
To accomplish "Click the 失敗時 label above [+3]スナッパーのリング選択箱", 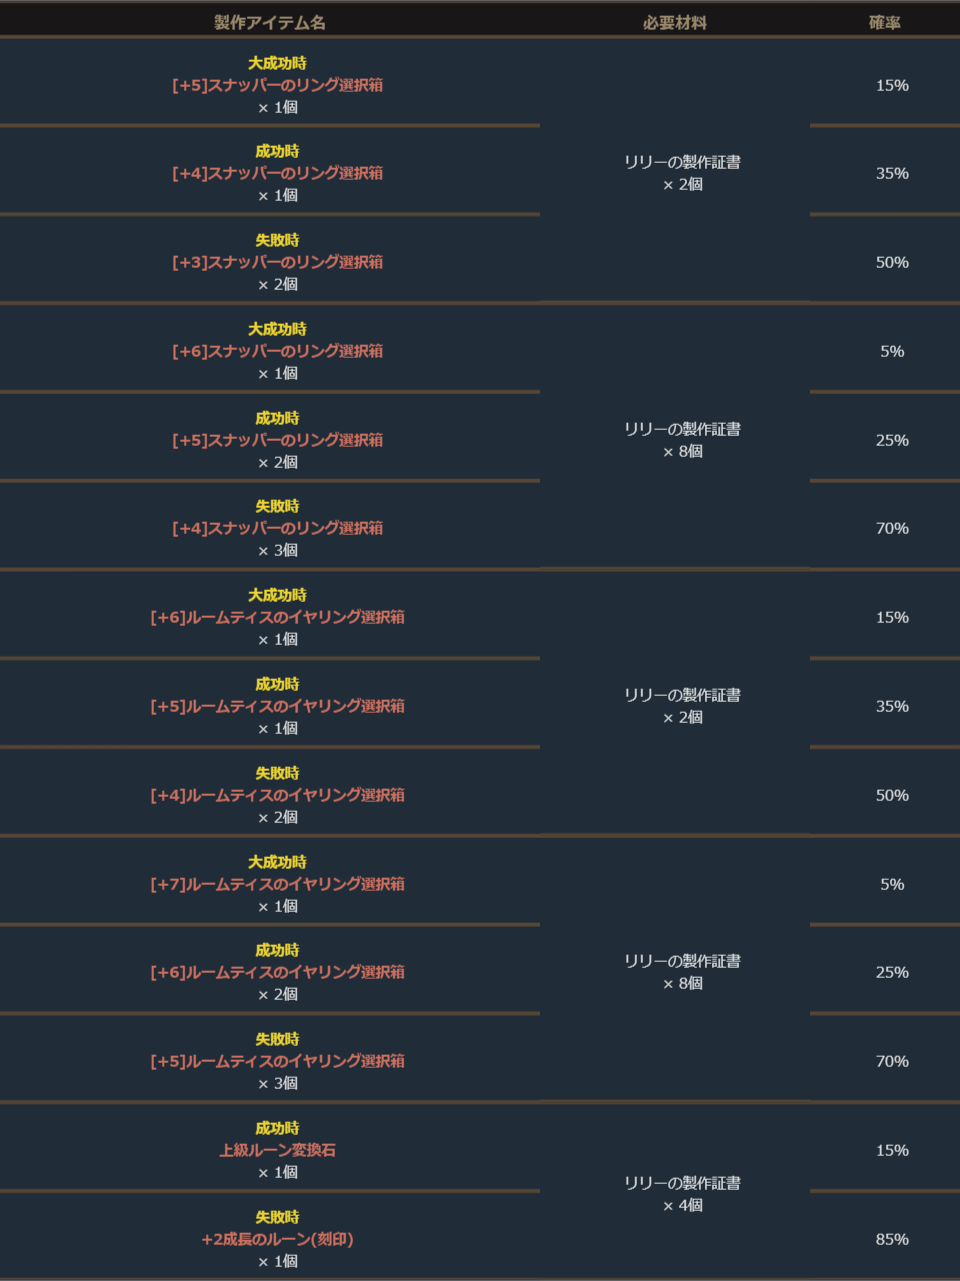I will 277,240.
